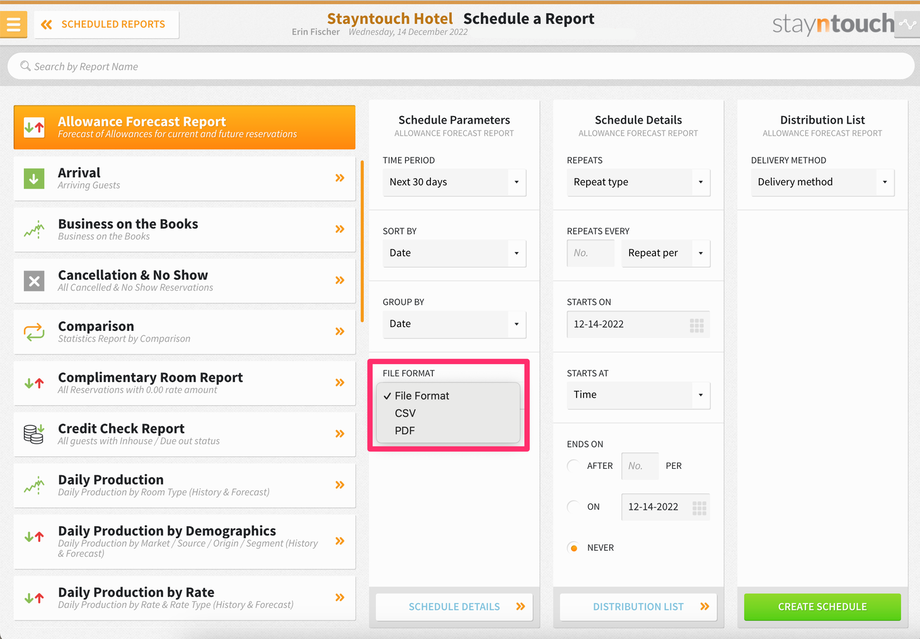Click the chevron on the Arrival row
The width and height of the screenshot is (920, 639).
[340, 178]
